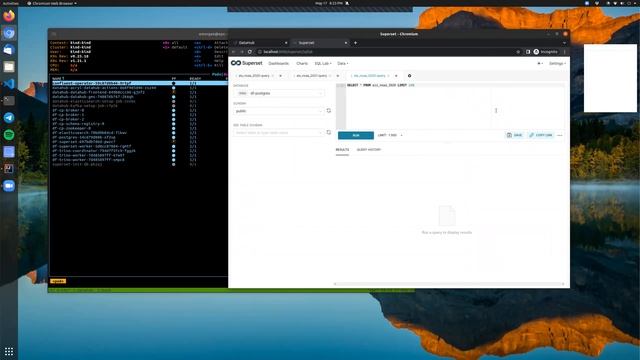640x360 pixels.
Task: Refresh the schema list icon
Action: tap(329, 111)
